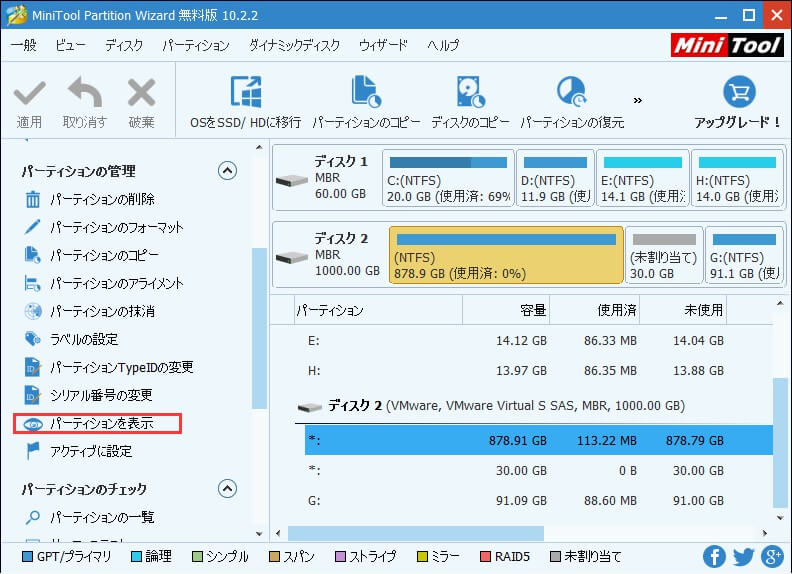The image size is (792, 574).
Task: Select the C:(NTFS) 20.0 GB partition block
Action: coord(448,178)
